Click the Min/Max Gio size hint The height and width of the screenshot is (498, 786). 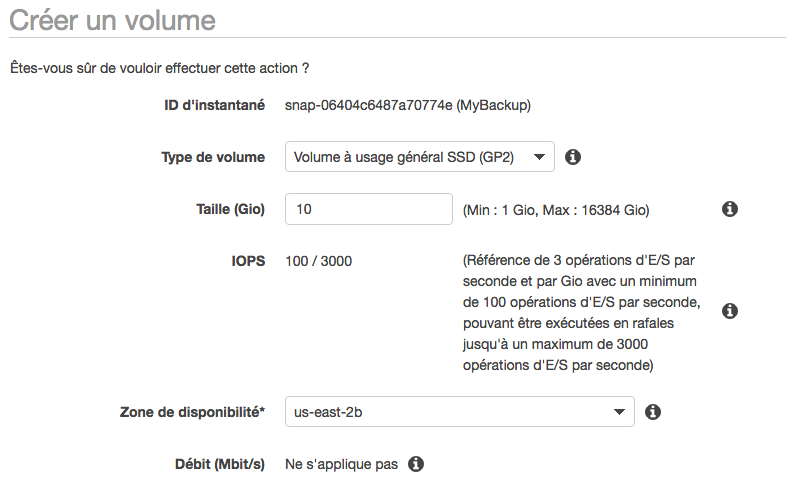pos(557,210)
